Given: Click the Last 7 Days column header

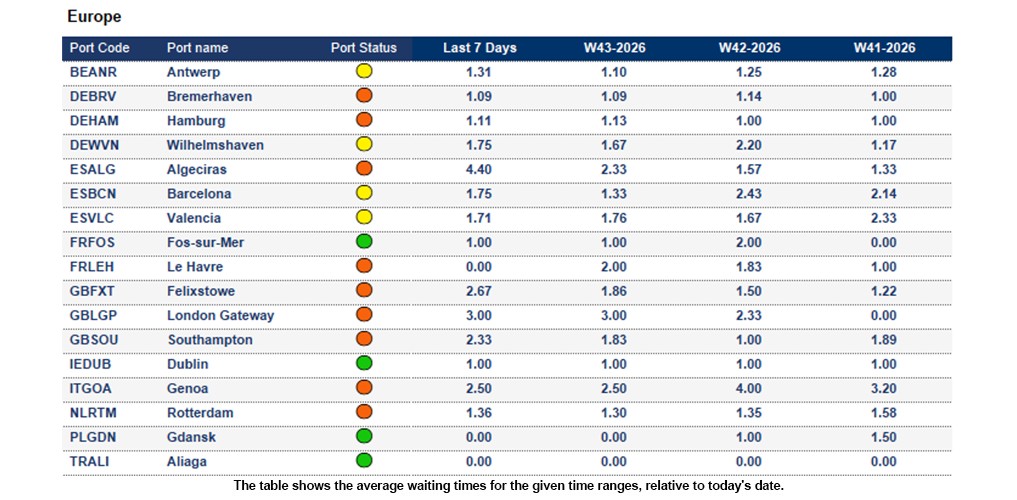Looking at the screenshot, I should click(x=480, y=48).
